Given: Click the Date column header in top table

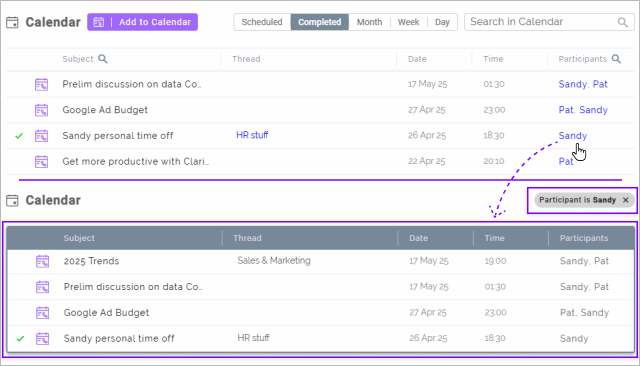Looking at the screenshot, I should [417, 59].
